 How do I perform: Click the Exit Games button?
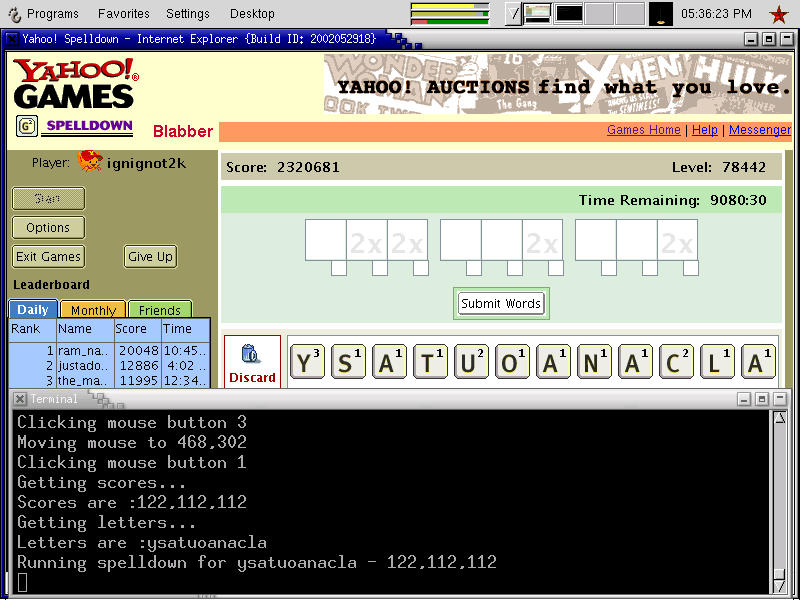48,257
